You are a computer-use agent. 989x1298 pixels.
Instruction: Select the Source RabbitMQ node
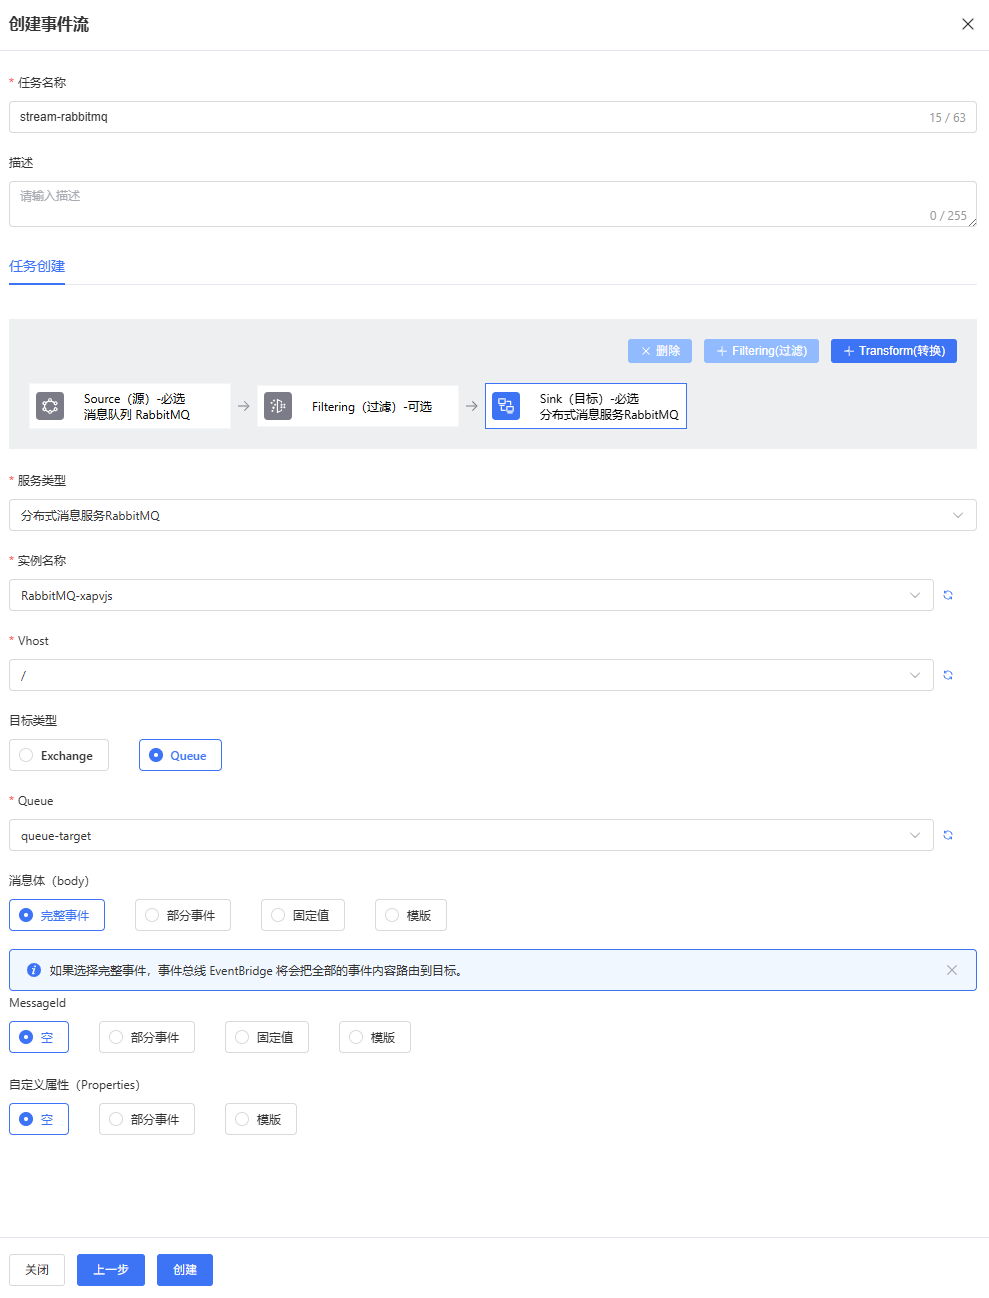point(130,406)
